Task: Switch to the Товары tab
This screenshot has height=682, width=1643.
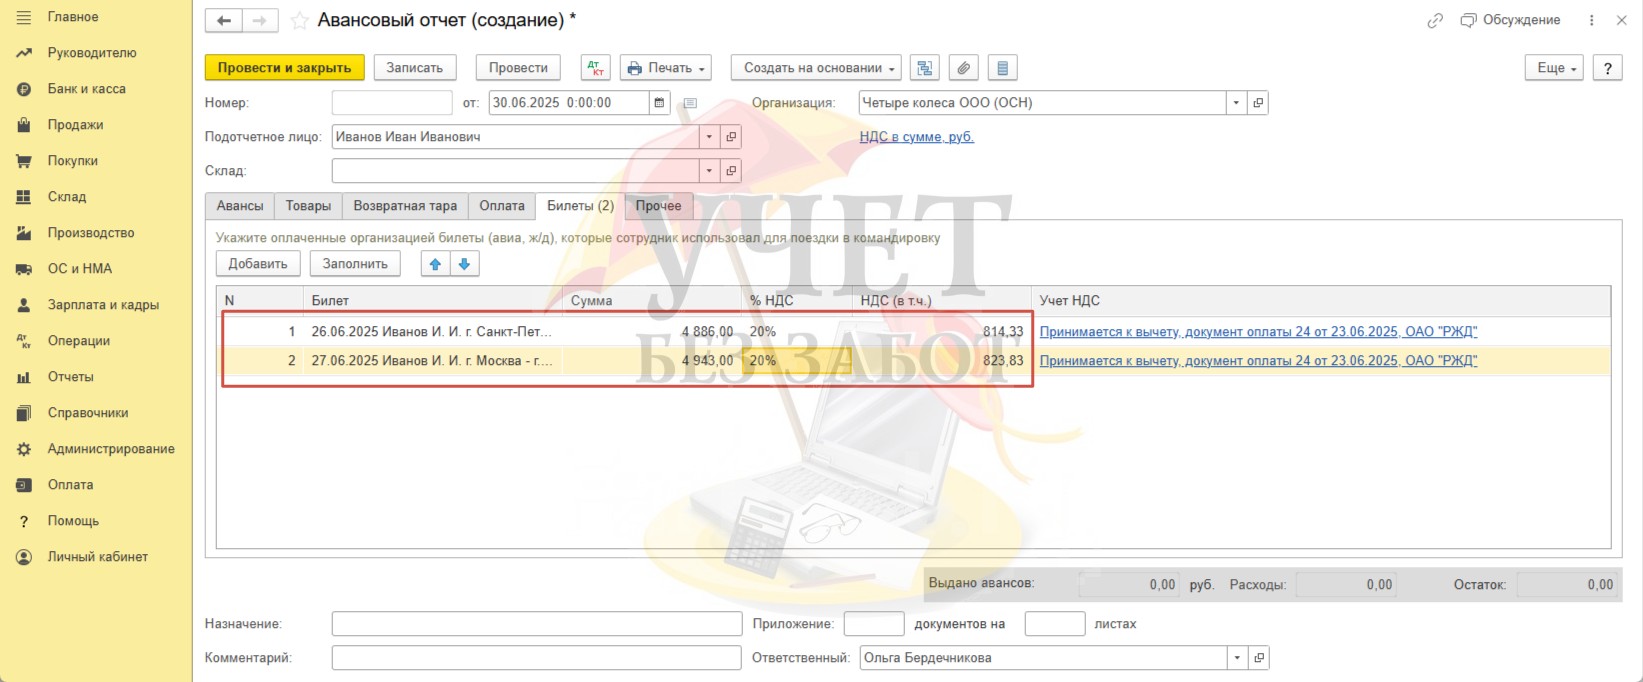Action: coord(308,206)
